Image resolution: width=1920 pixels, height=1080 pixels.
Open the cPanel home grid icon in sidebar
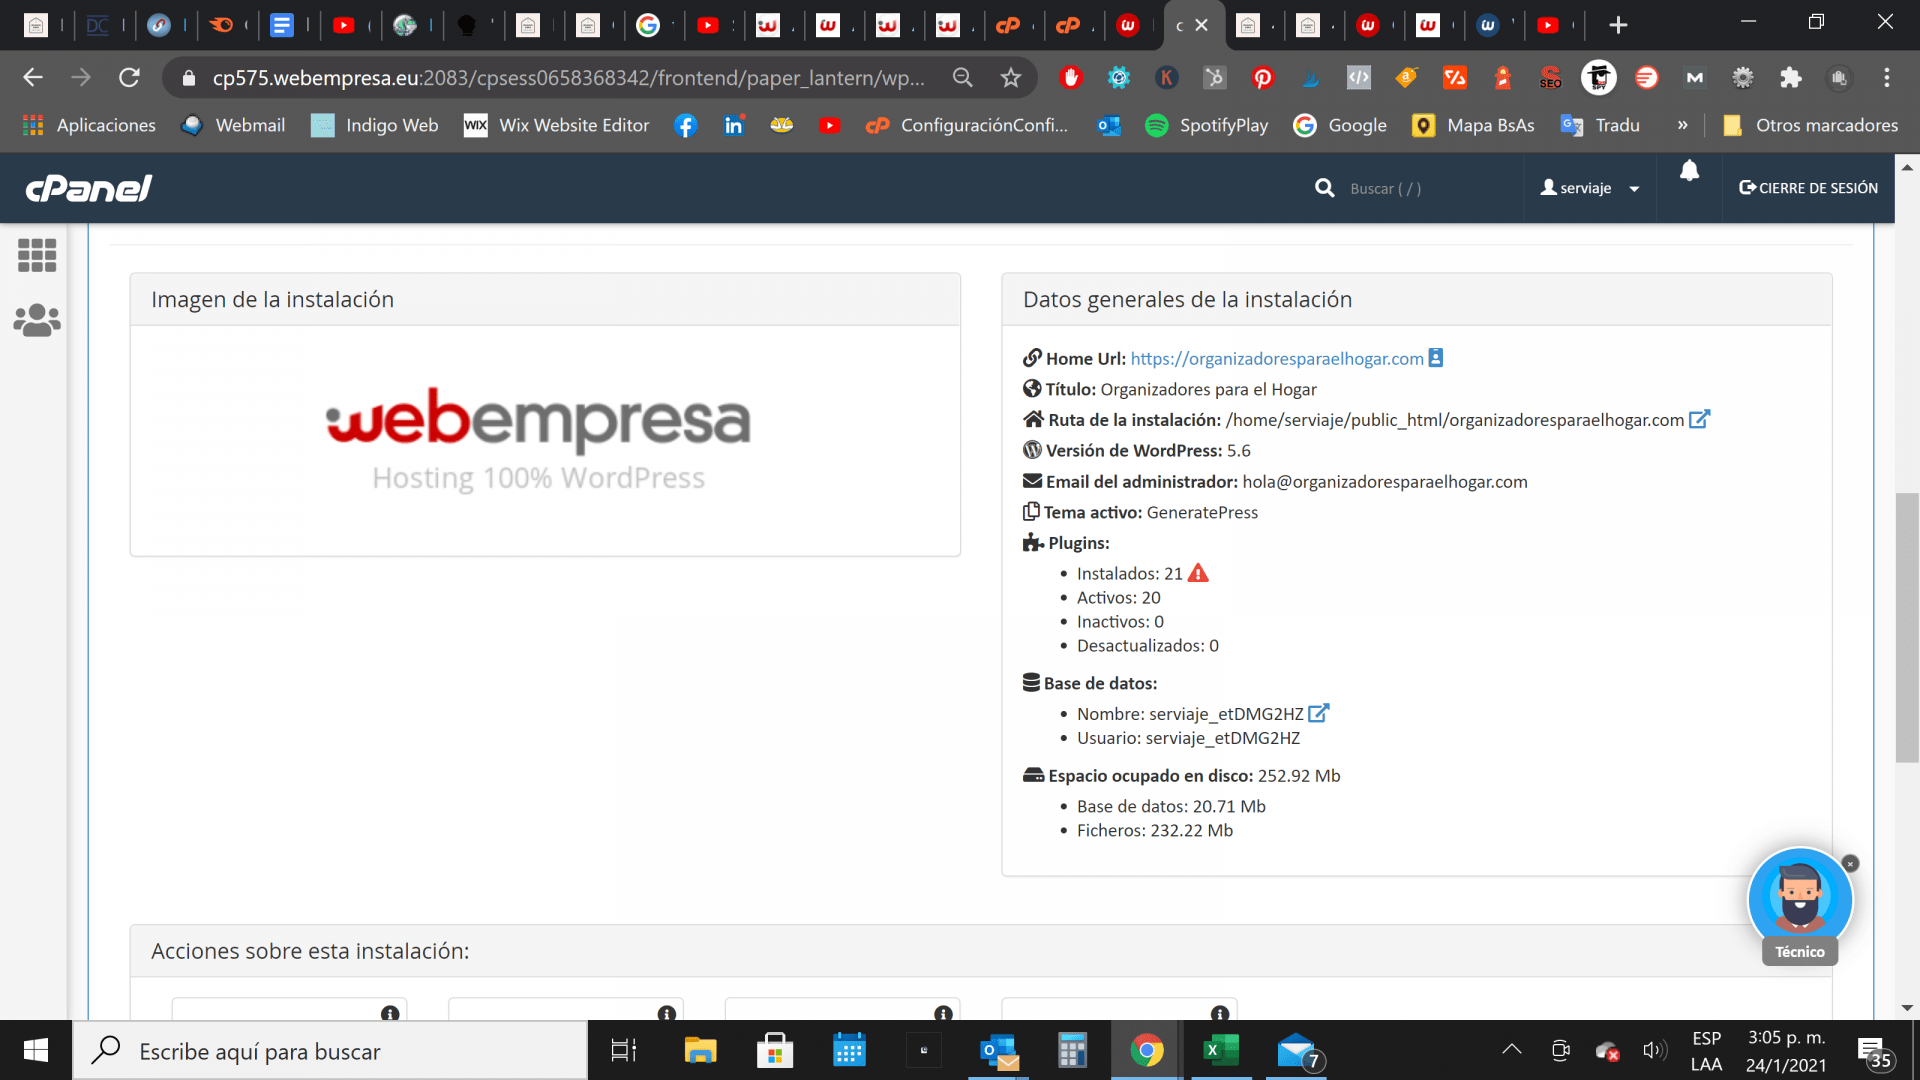(x=37, y=256)
